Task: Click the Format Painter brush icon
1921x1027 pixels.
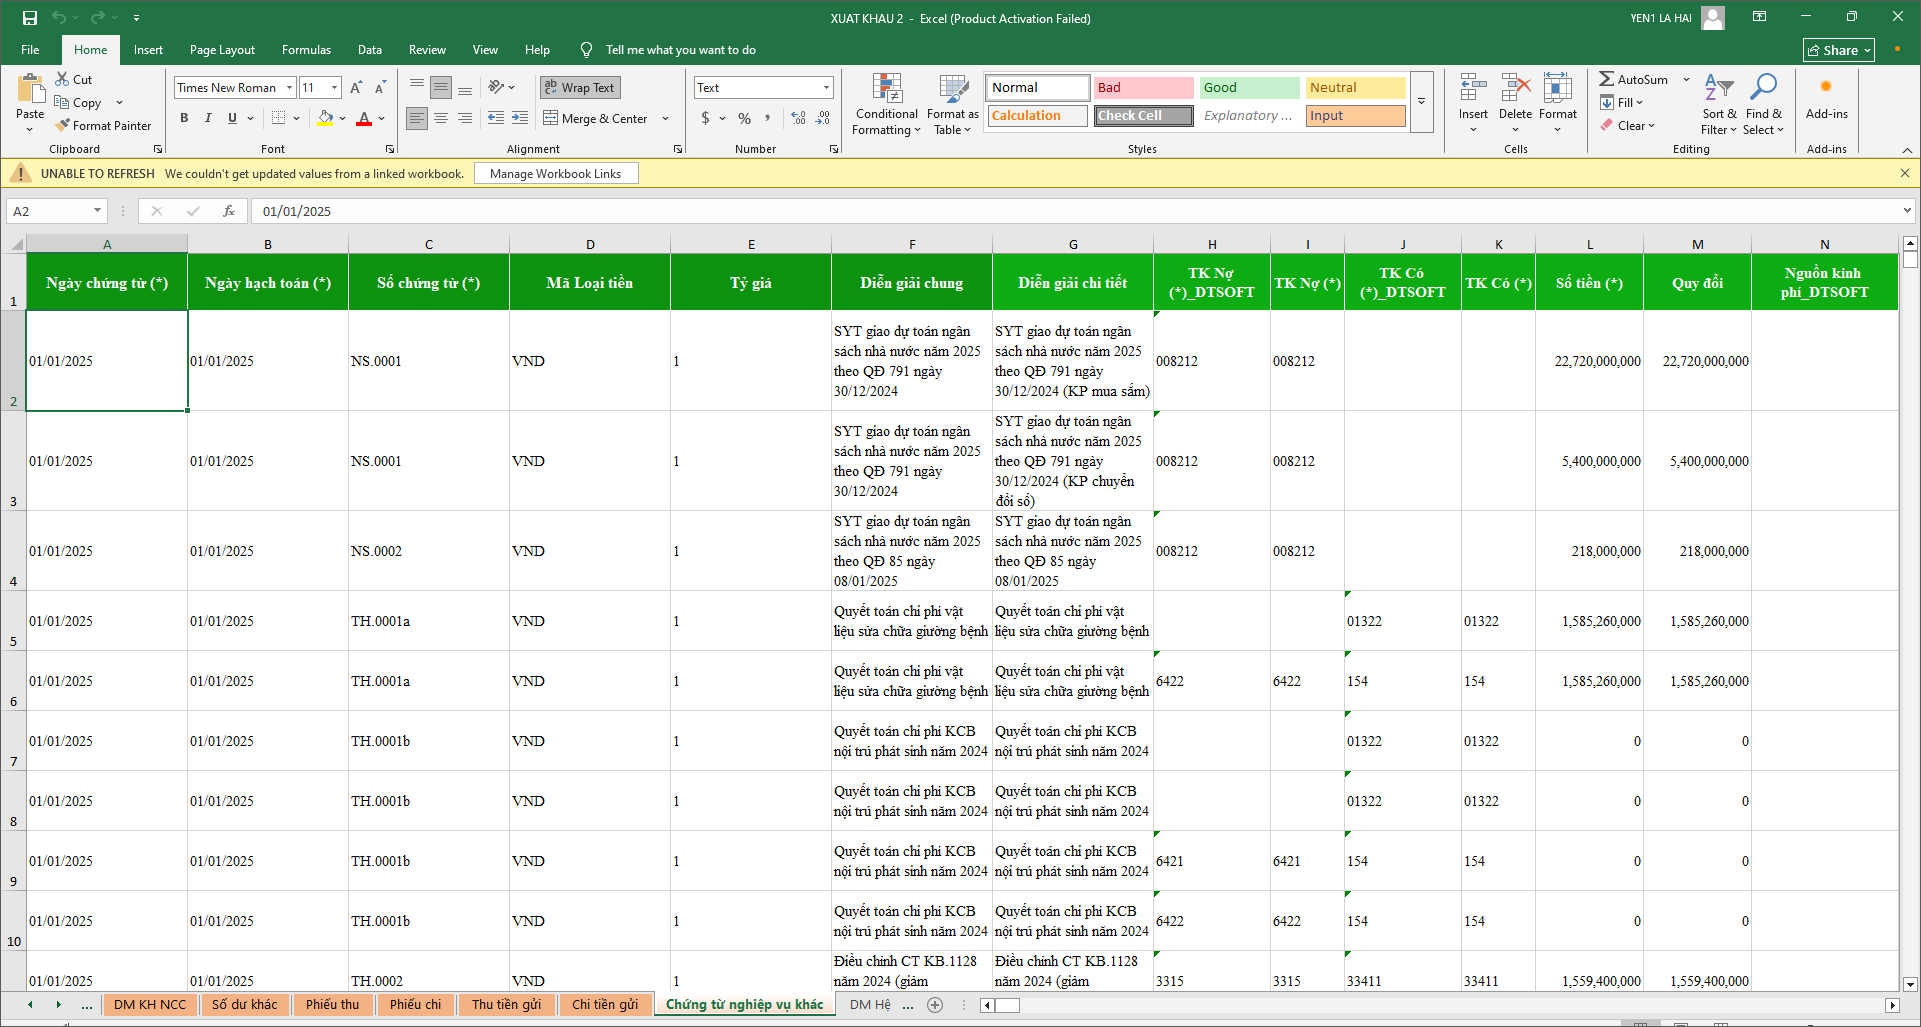Action: 63,126
